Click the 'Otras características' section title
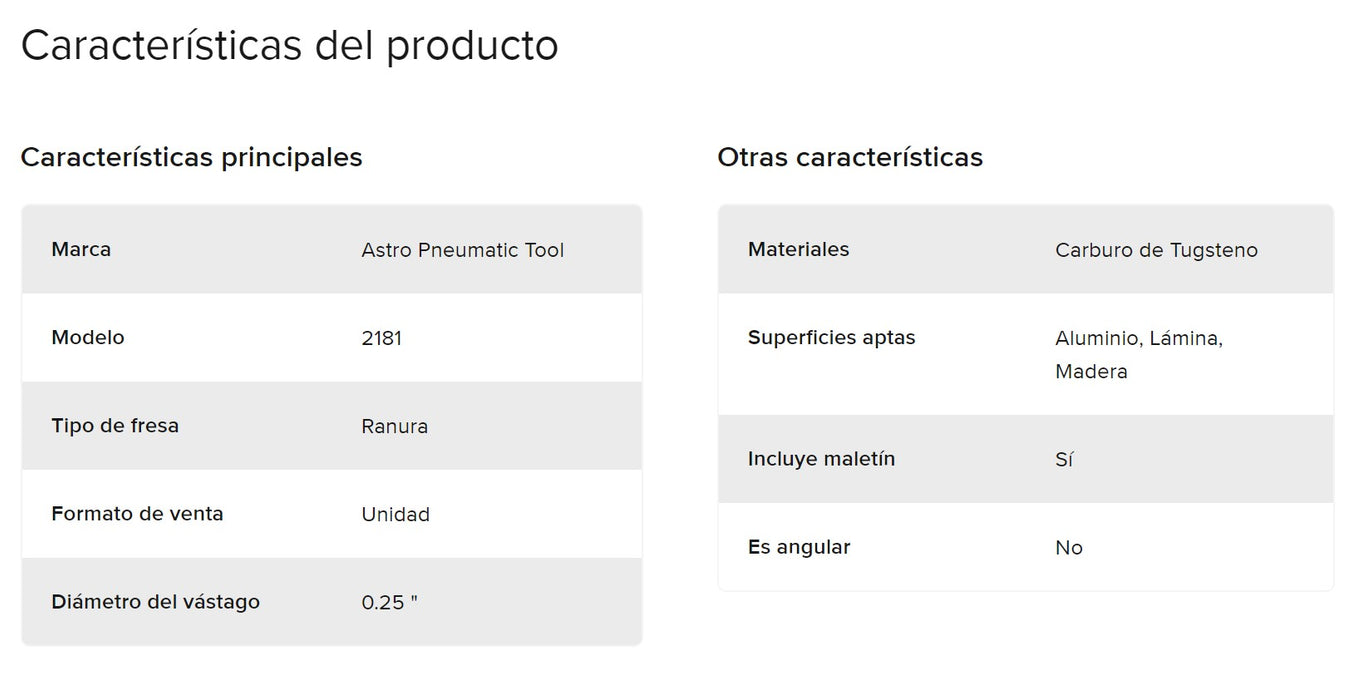1358x700 pixels. click(850, 157)
